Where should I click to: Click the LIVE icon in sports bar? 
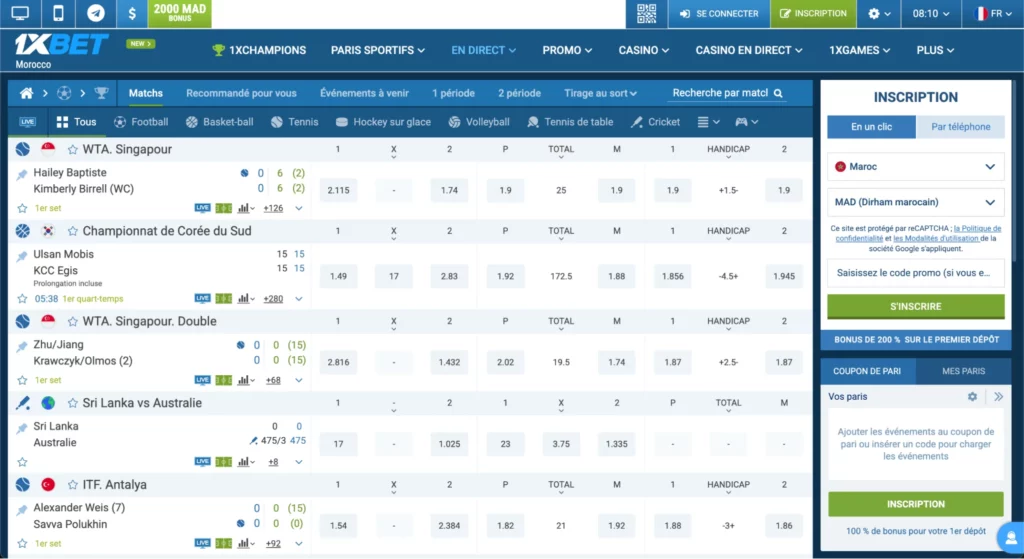click(x=27, y=122)
